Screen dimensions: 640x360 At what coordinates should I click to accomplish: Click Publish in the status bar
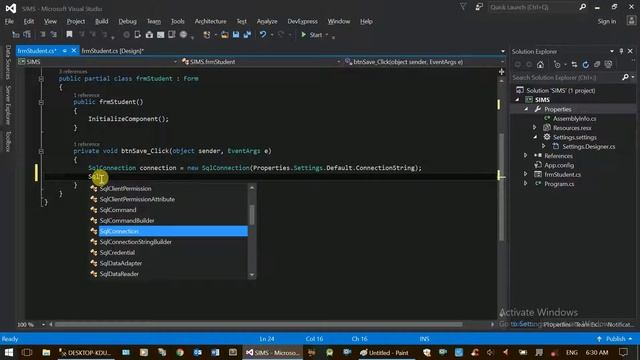[615, 339]
